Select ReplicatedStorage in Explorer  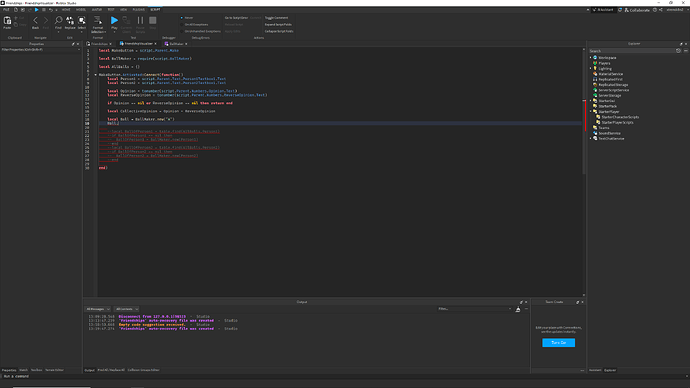pyautogui.click(x=613, y=85)
